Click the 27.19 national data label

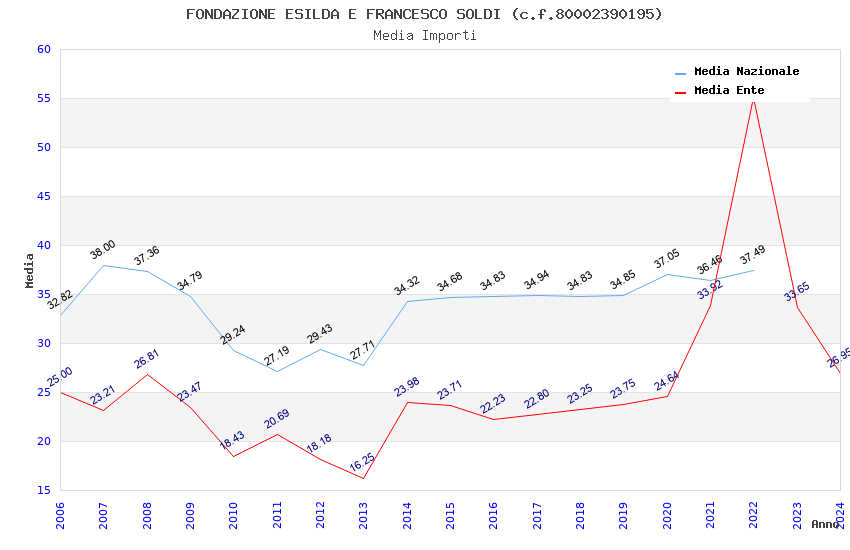(276, 355)
